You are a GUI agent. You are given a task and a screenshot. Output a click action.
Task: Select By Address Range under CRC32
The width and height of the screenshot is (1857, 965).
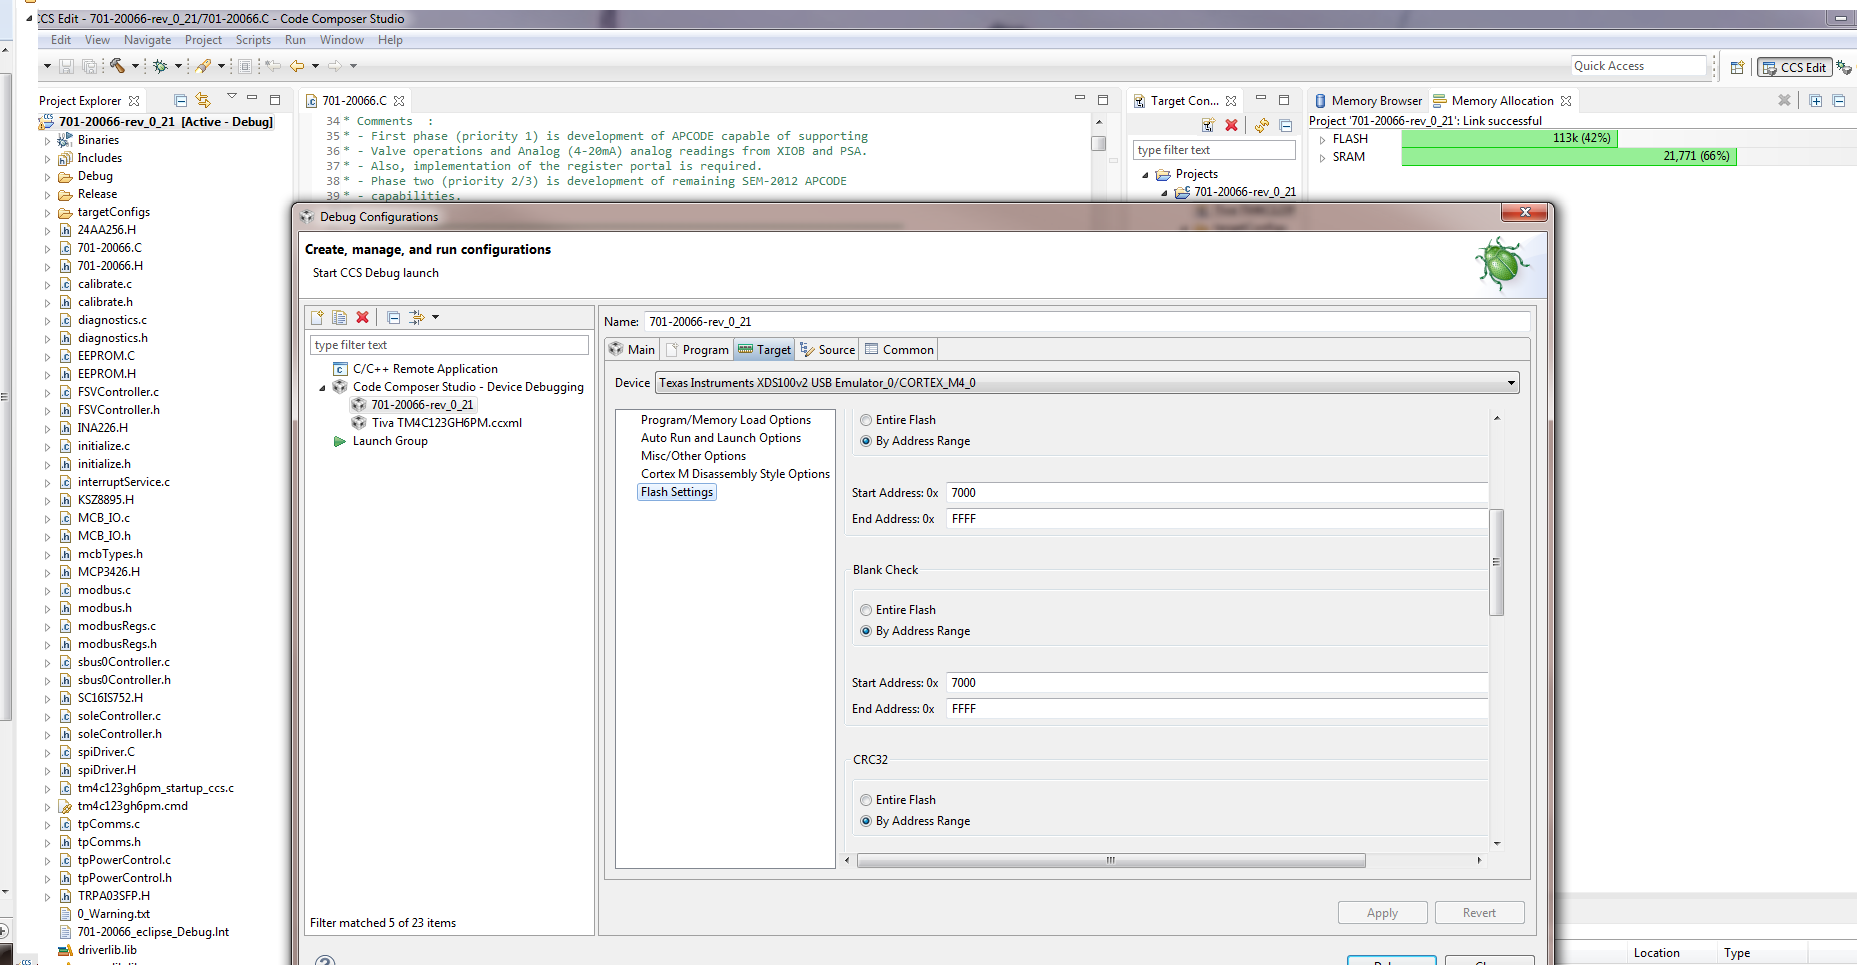tap(866, 821)
